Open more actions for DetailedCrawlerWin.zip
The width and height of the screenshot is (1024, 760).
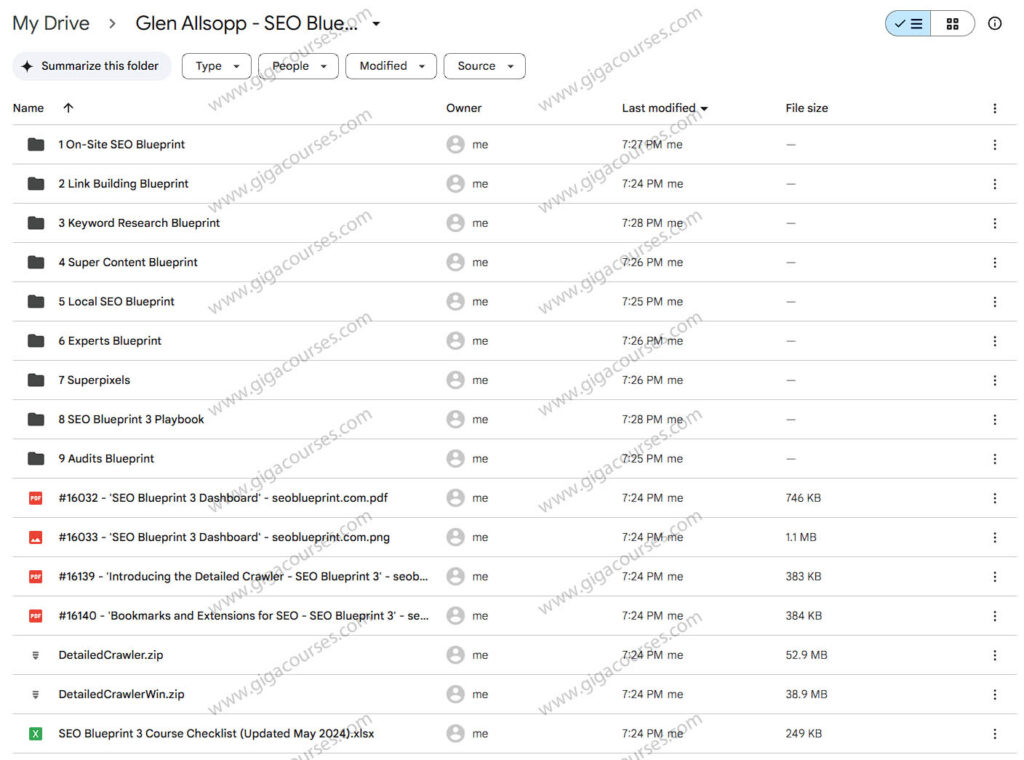click(x=994, y=694)
